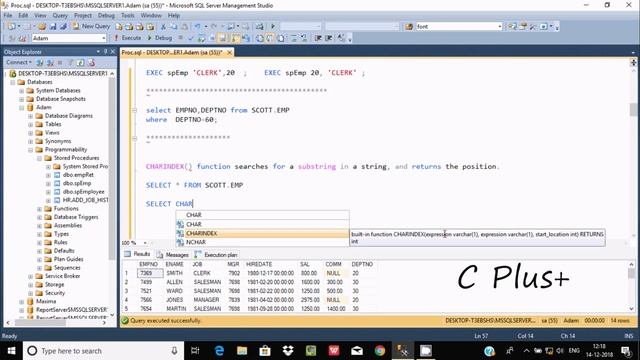
Task: Click the Start debugging play icon
Action: click(x=273, y=27)
